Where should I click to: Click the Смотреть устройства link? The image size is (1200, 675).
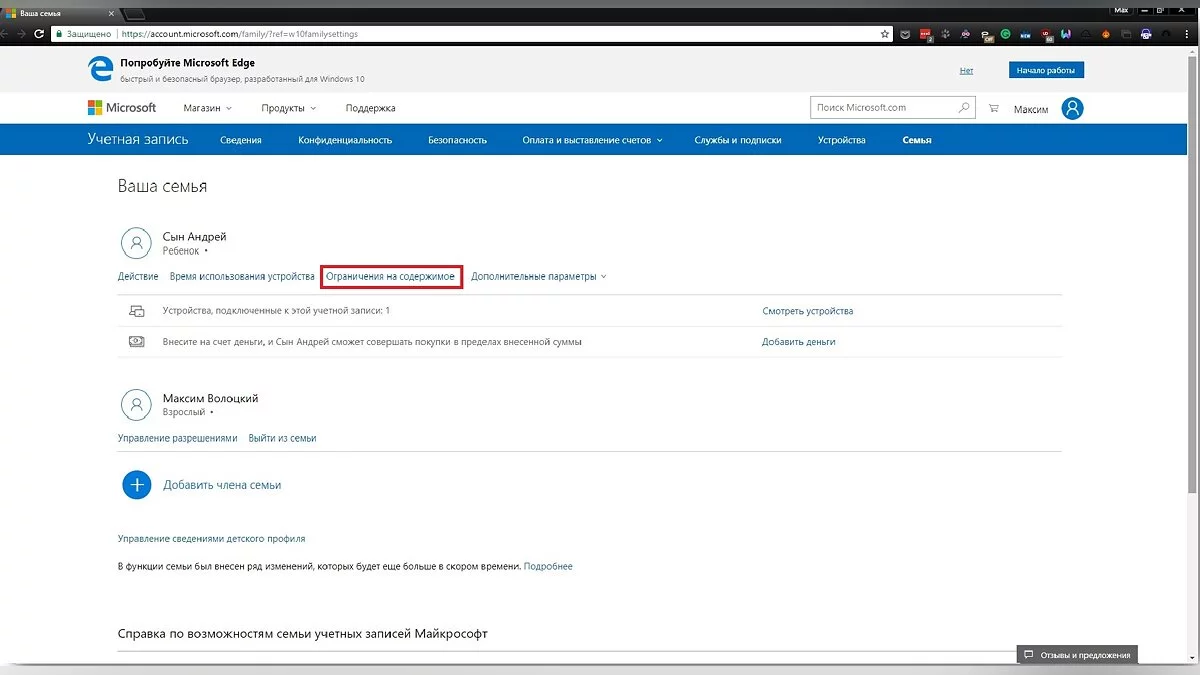pos(807,311)
